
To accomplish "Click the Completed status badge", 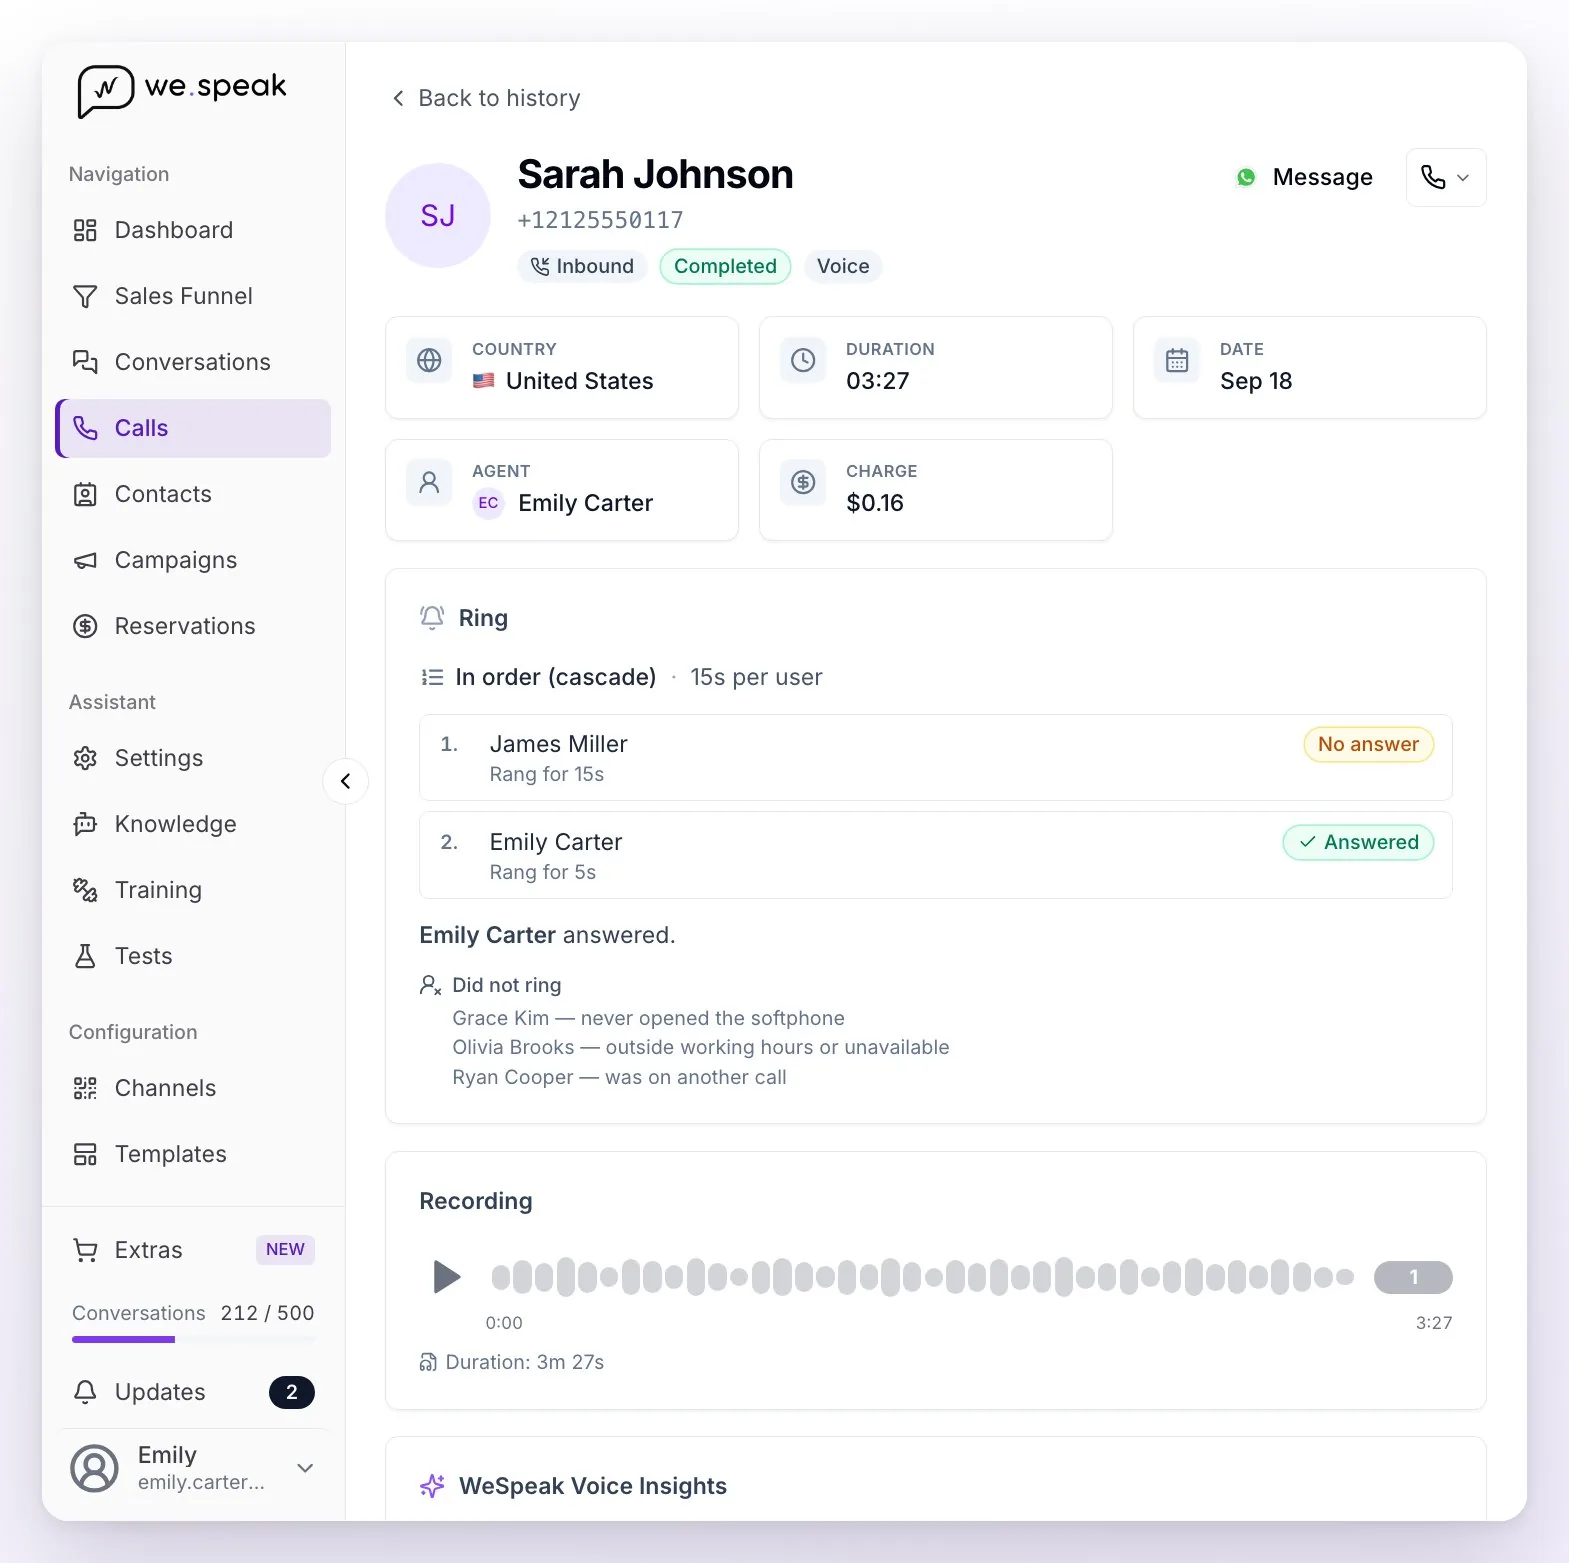I will [x=725, y=266].
